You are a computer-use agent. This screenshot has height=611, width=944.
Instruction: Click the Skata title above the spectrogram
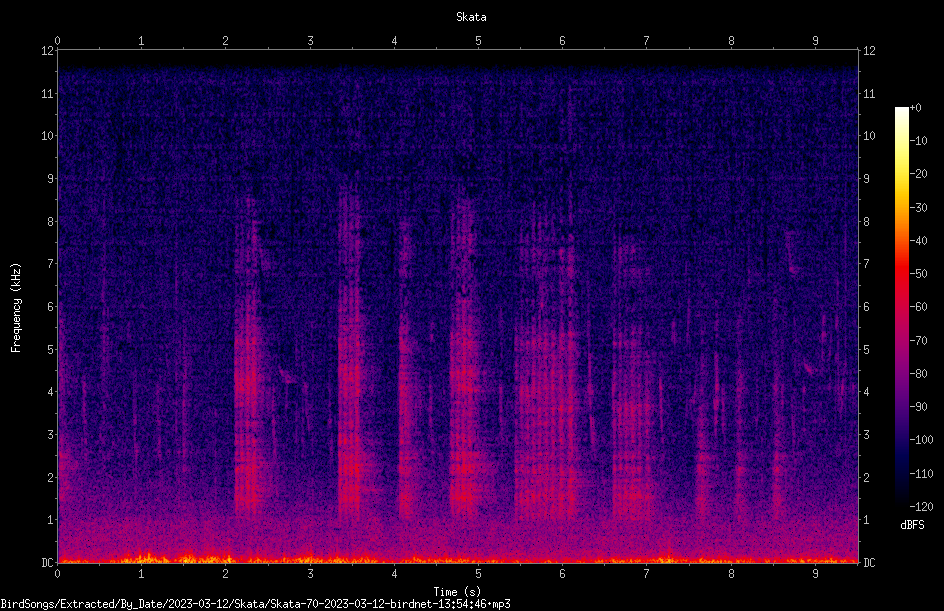point(471,17)
